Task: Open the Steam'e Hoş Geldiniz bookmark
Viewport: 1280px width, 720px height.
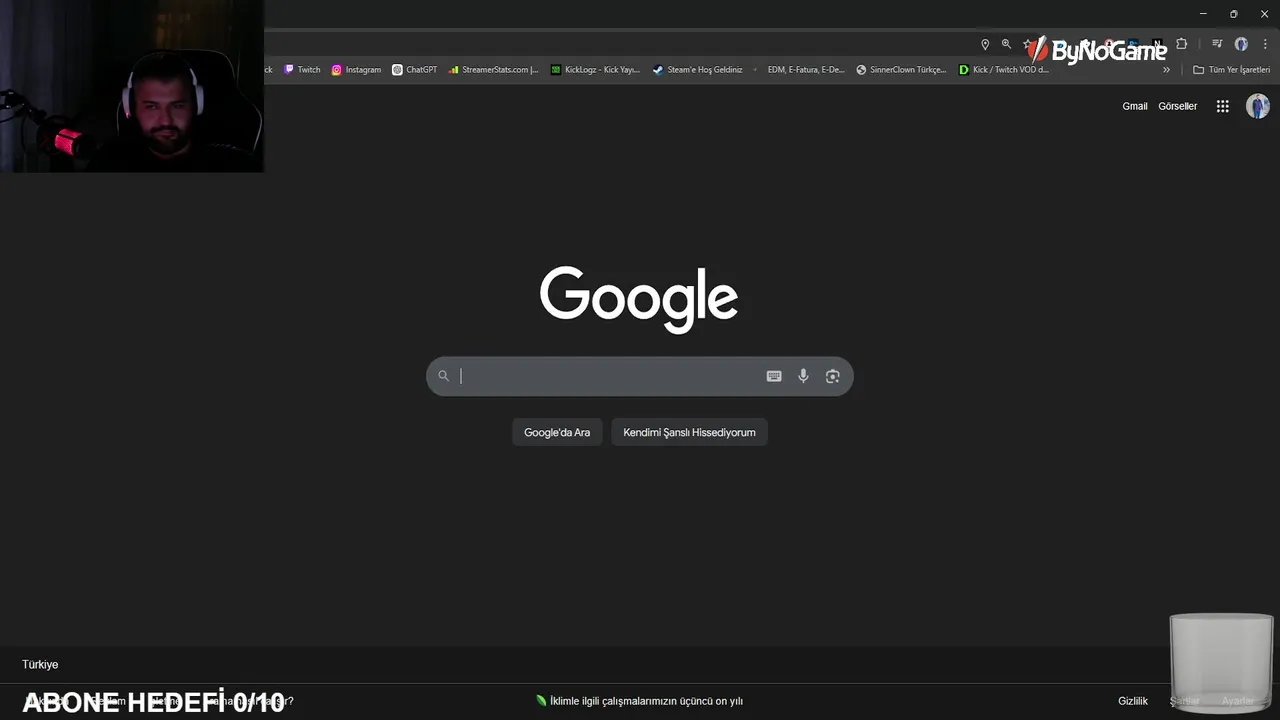Action: [x=697, y=70]
